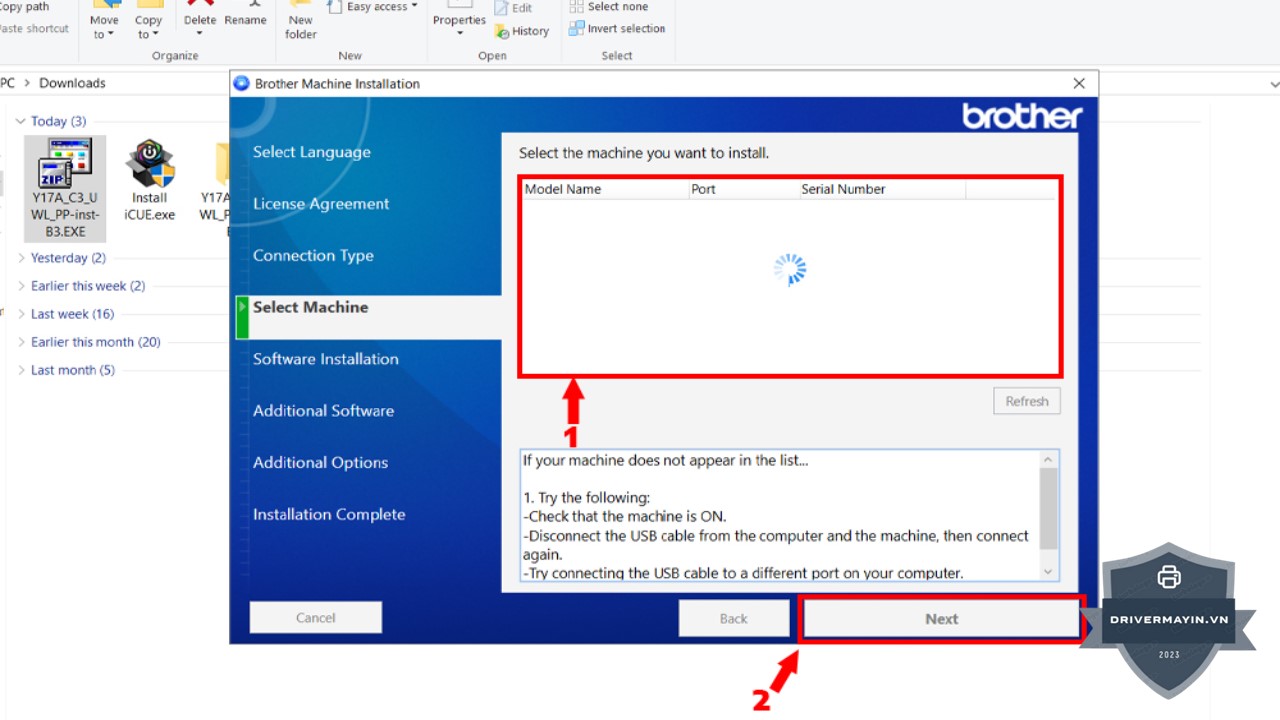Expand the Yesterday (2) group
The image size is (1280, 720).
[21, 258]
